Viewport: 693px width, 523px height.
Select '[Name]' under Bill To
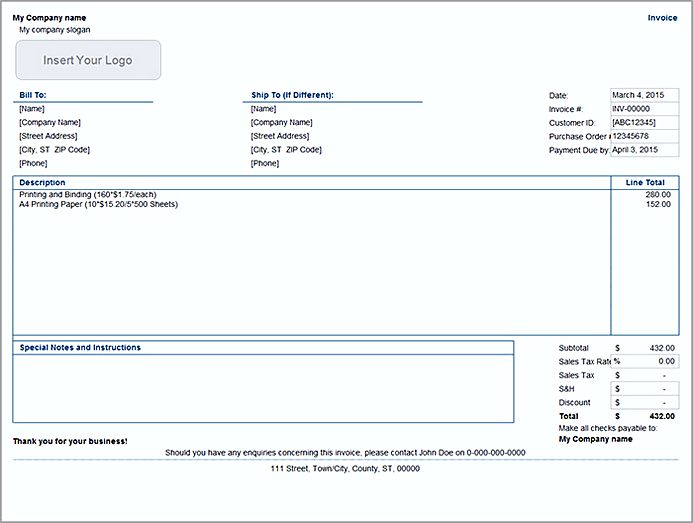tap(32, 109)
